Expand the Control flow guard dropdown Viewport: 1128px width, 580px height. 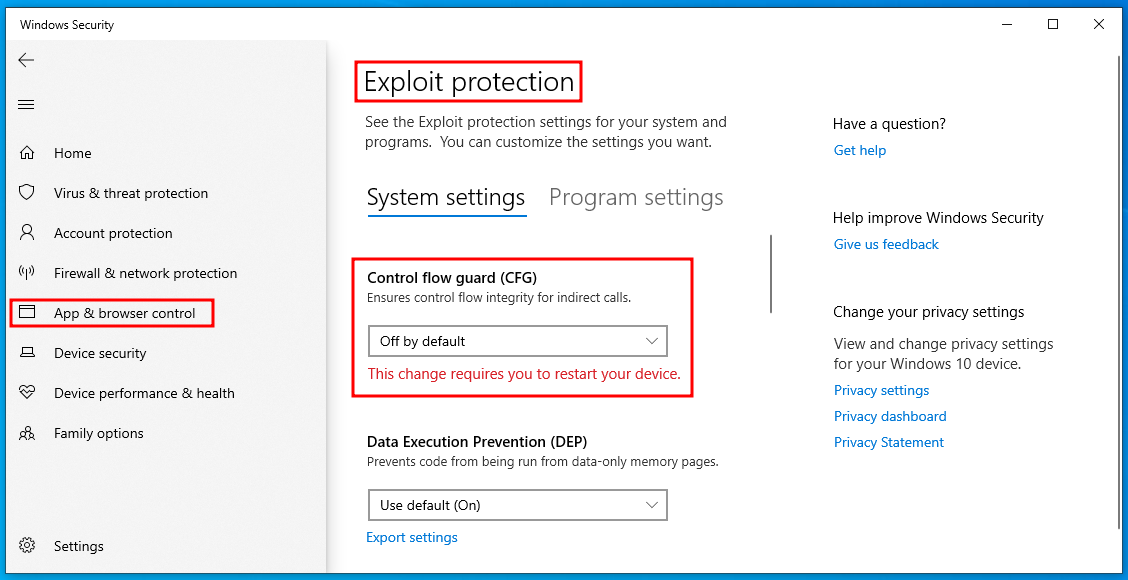(517, 341)
